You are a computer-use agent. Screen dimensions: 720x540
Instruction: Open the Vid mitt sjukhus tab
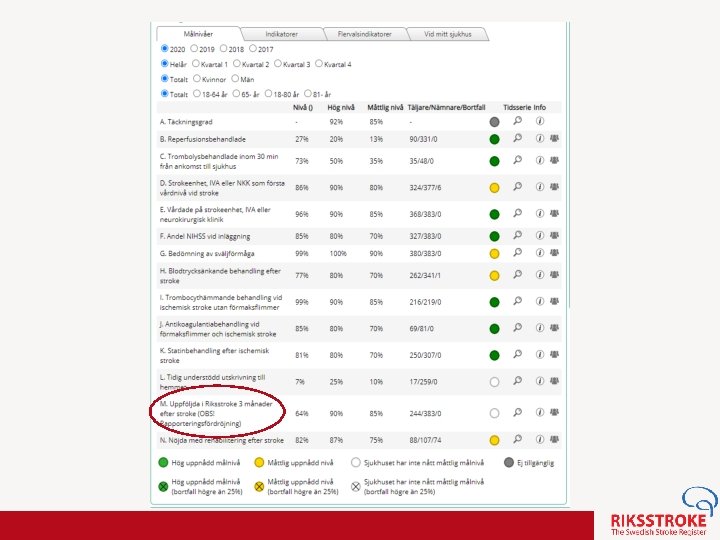coord(448,34)
